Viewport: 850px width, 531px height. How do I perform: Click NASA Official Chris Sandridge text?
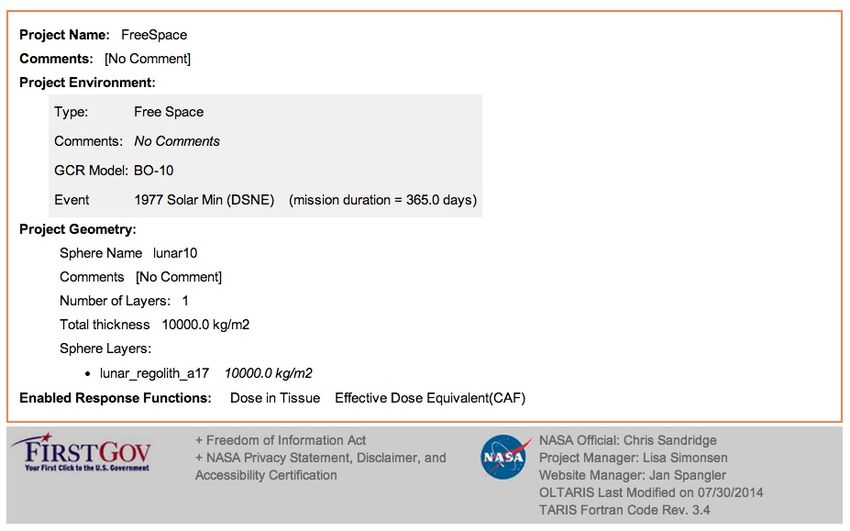[628, 440]
